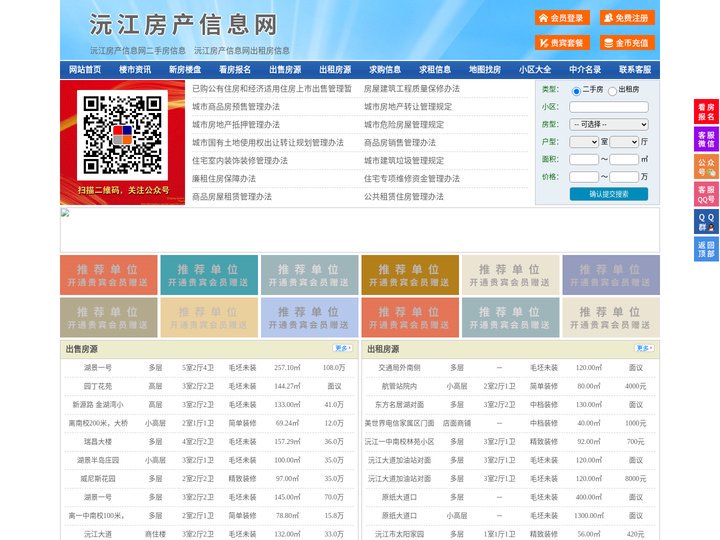
Task: Click 返回顶部 floating sidebar icon
Action: pos(706,249)
